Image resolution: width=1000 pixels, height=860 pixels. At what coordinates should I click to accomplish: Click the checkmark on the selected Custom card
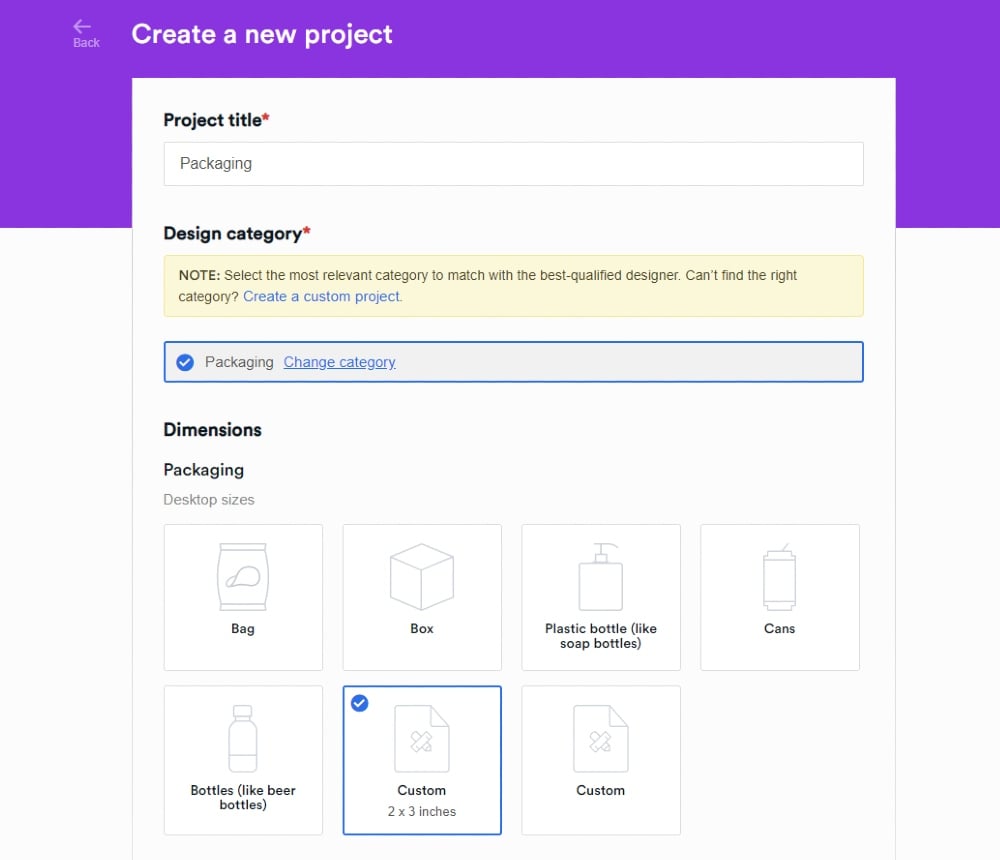pyautogui.click(x=360, y=703)
